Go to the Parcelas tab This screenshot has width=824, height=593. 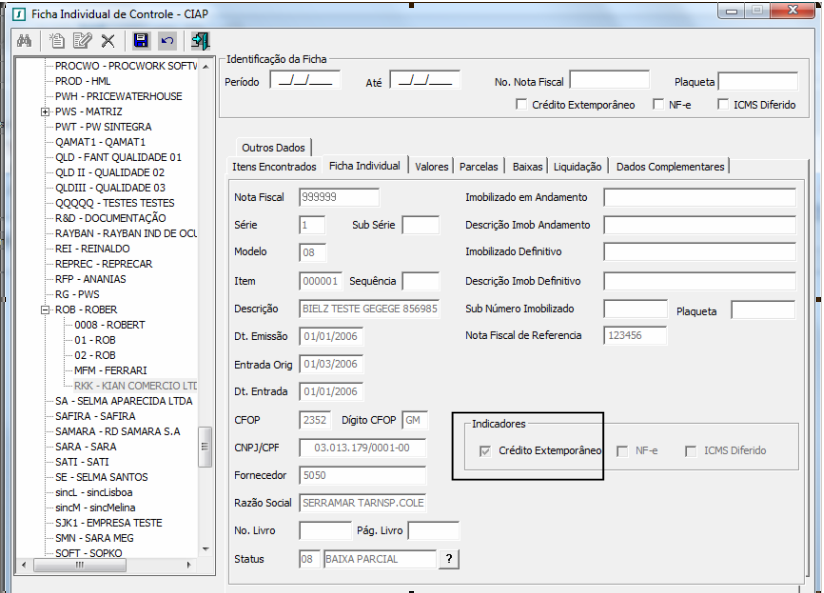pyautogui.click(x=480, y=166)
